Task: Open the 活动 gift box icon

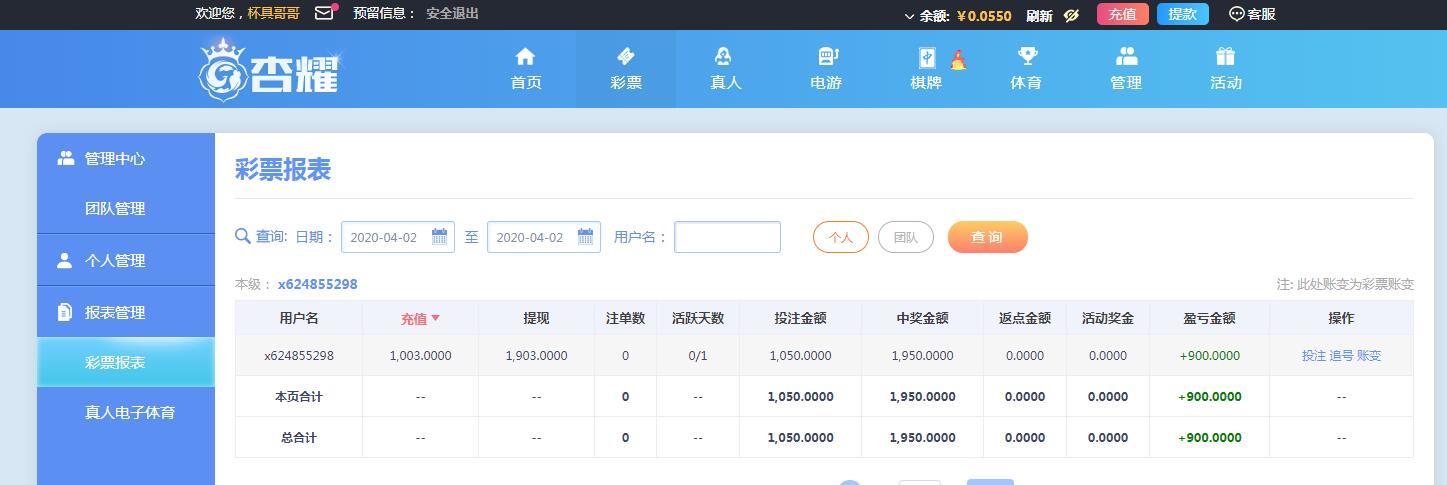Action: 1226,56
